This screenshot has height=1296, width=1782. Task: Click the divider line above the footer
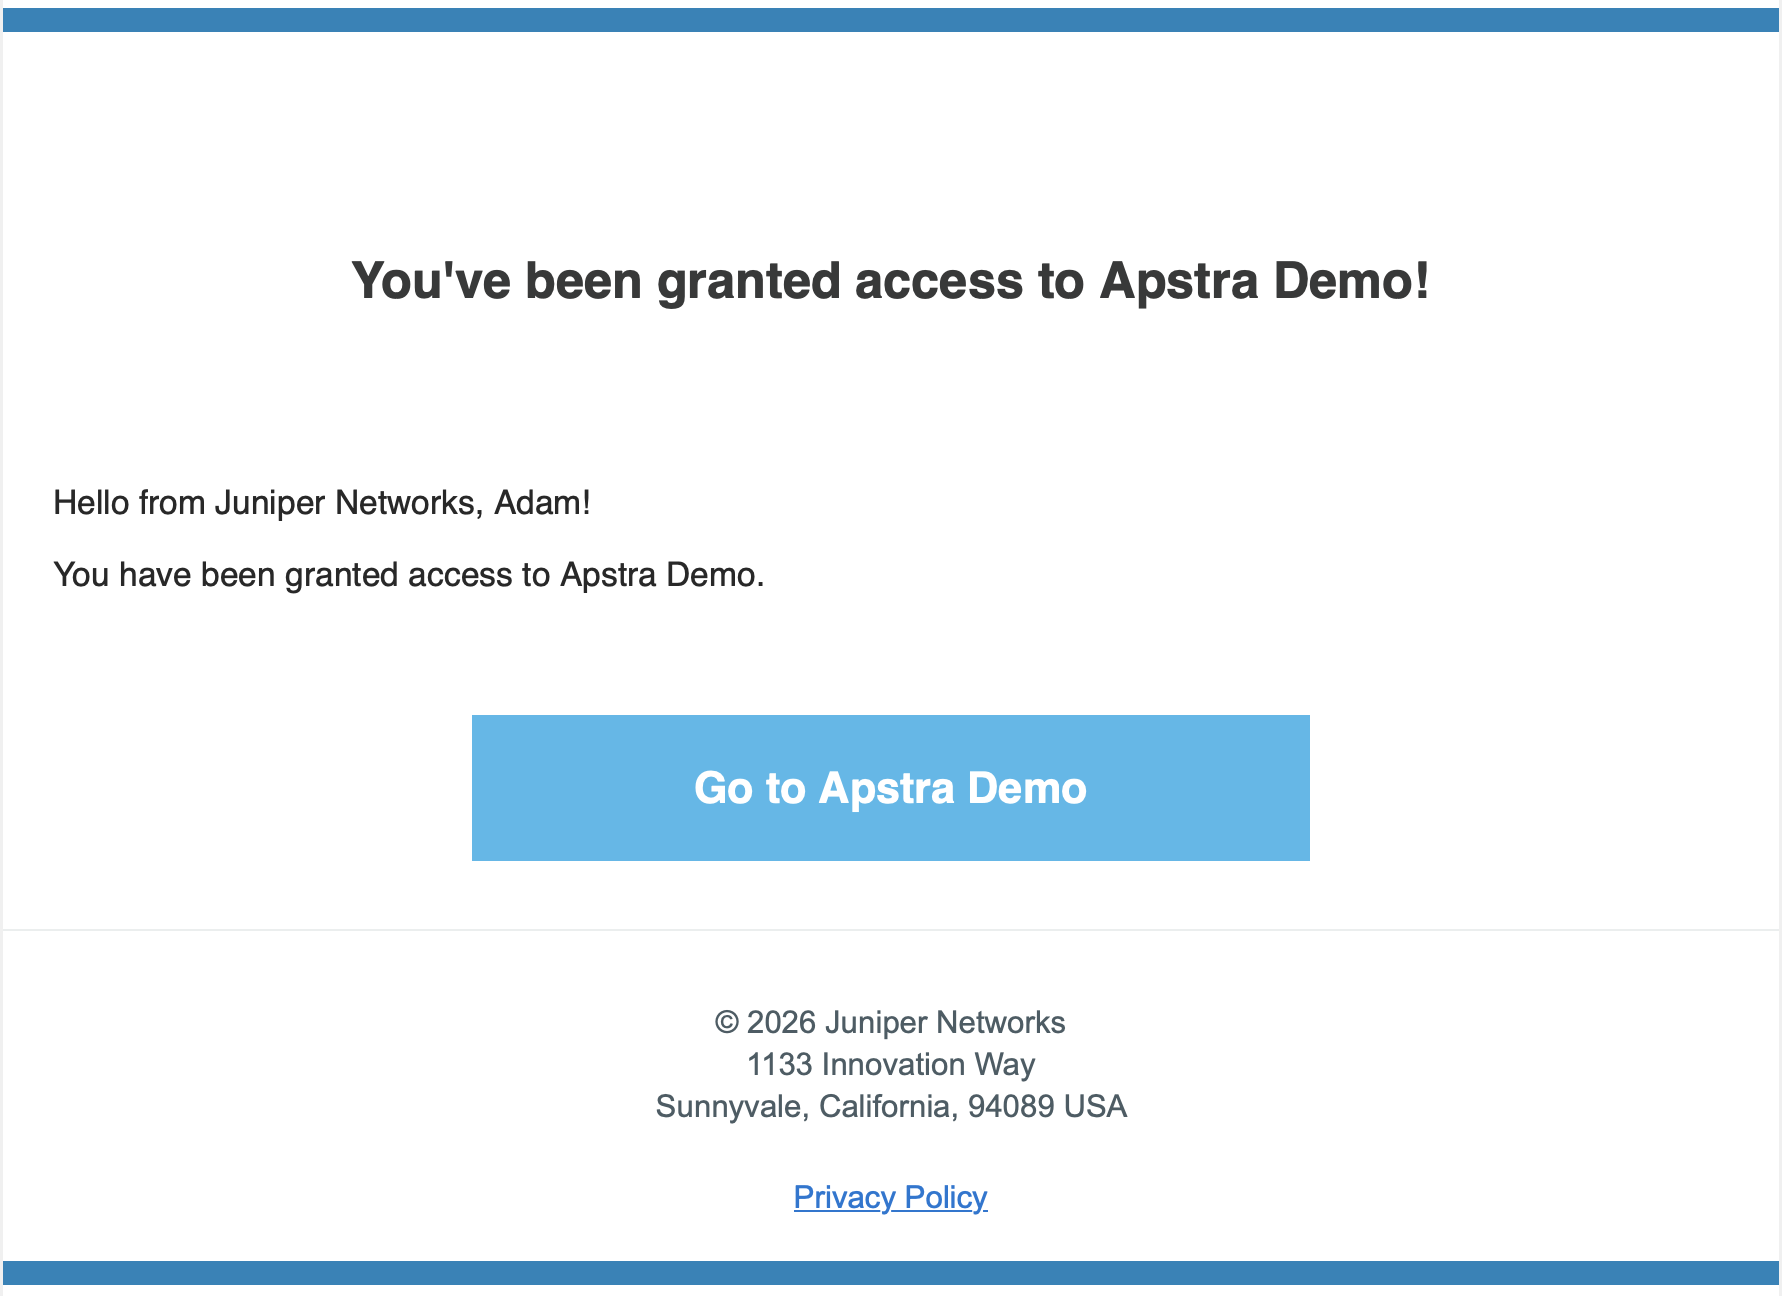point(890,930)
